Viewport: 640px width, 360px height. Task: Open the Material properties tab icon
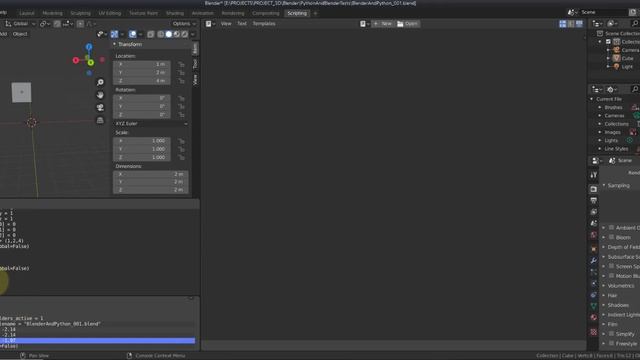point(593,318)
